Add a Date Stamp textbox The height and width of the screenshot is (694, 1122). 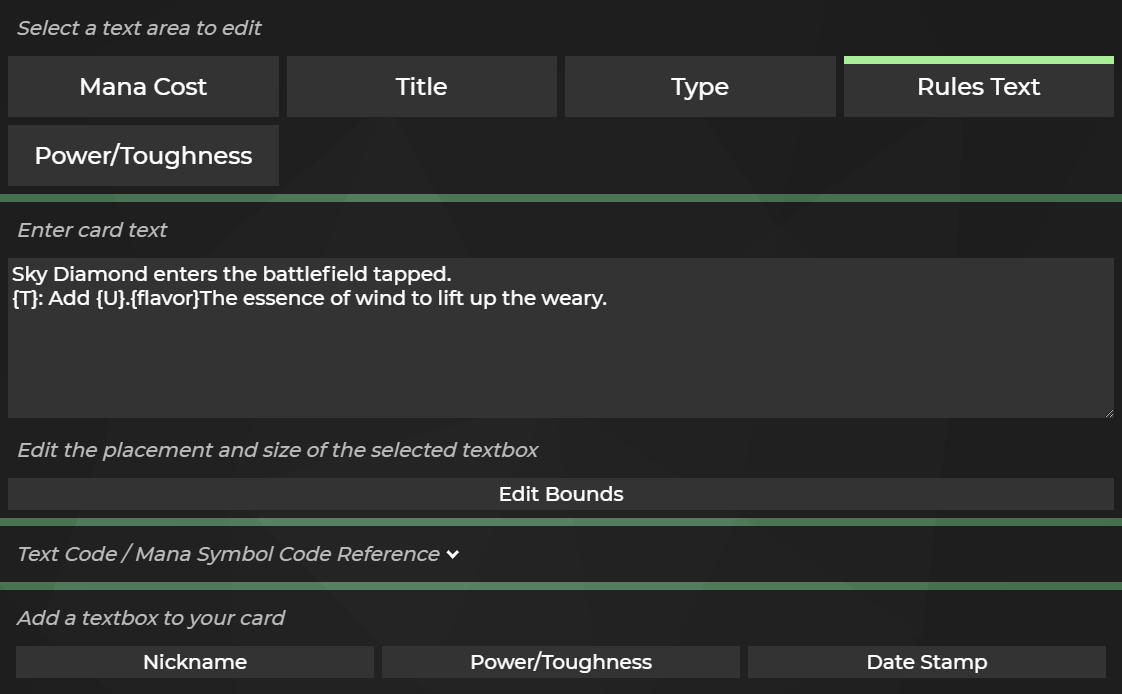(x=926, y=662)
